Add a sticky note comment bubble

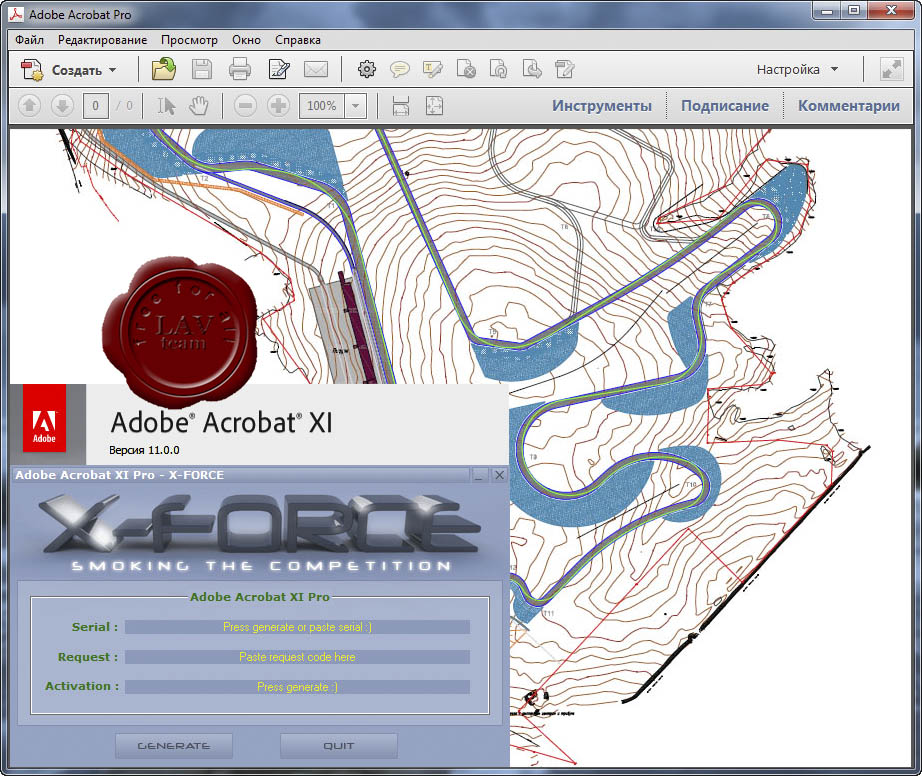400,69
